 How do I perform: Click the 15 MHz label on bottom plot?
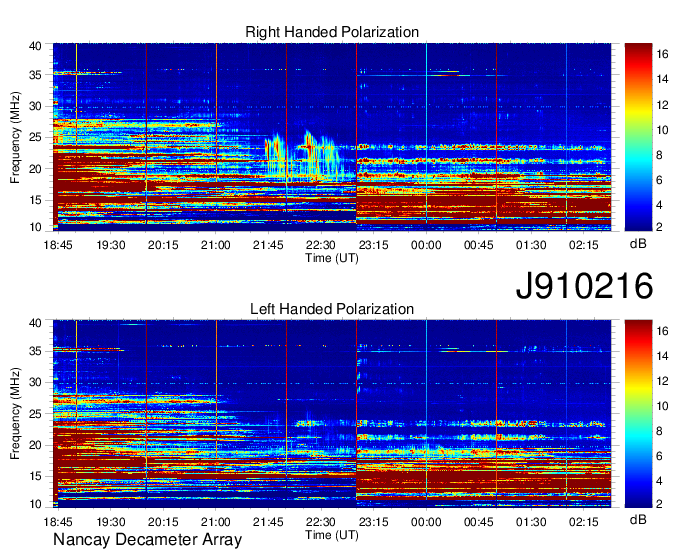point(35,476)
